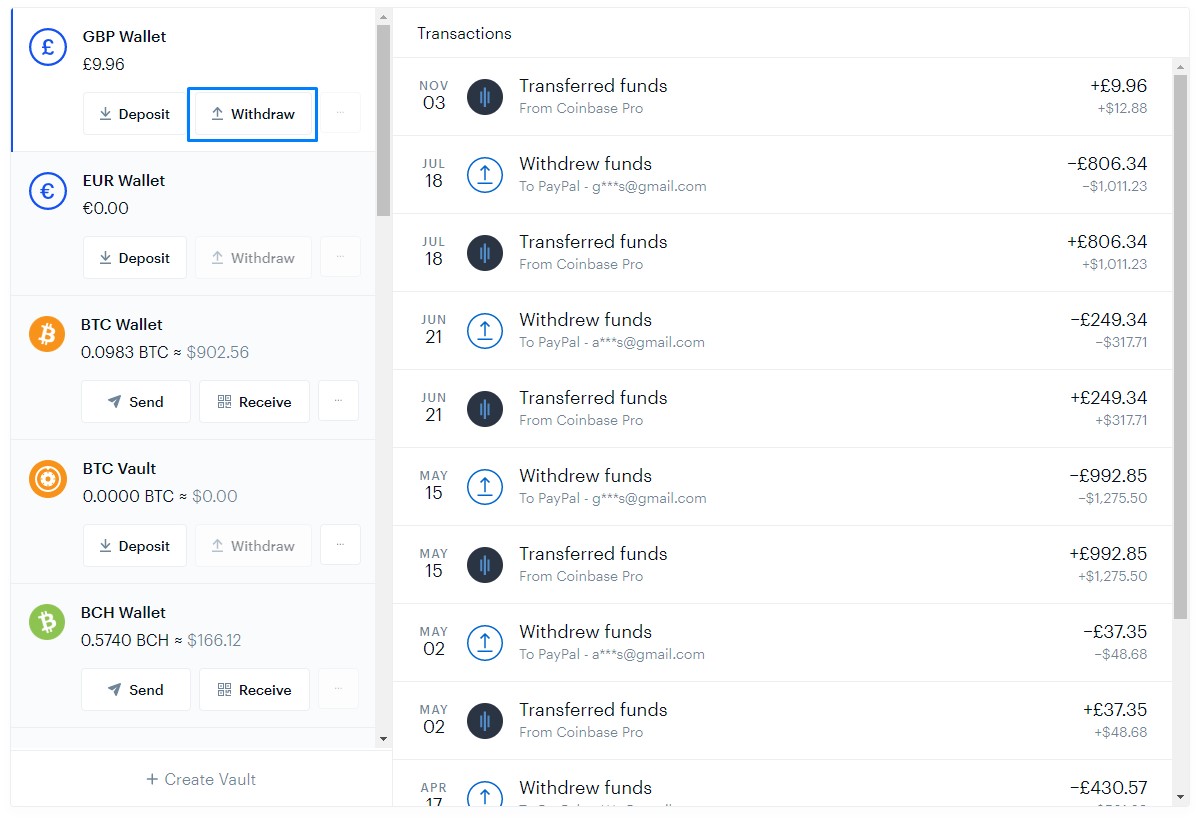
Task: Click the Coinbase Pro icon for the +£806.34 transfer
Action: [x=485, y=253]
